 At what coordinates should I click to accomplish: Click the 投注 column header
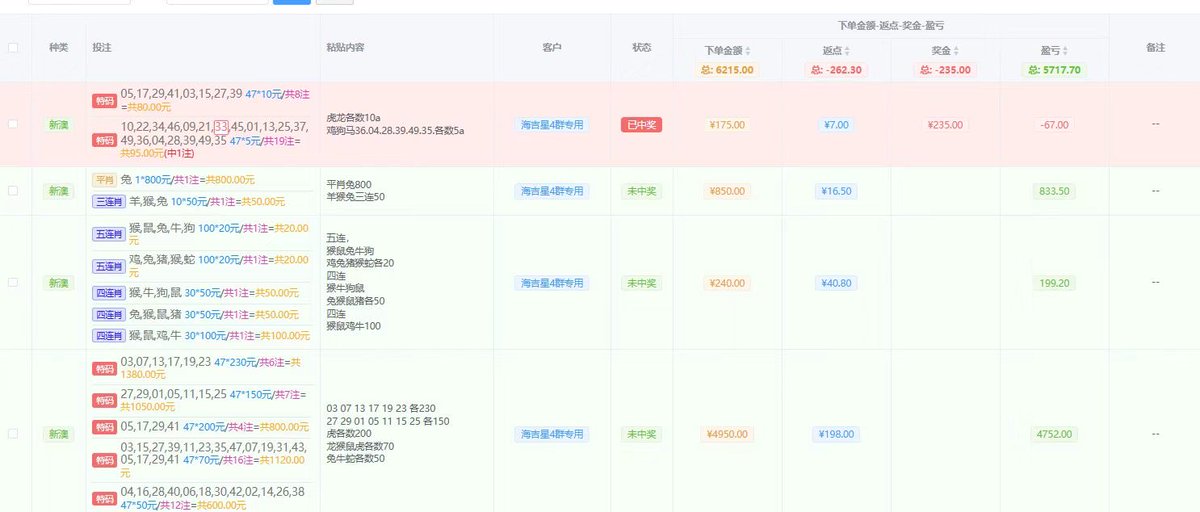click(x=101, y=47)
